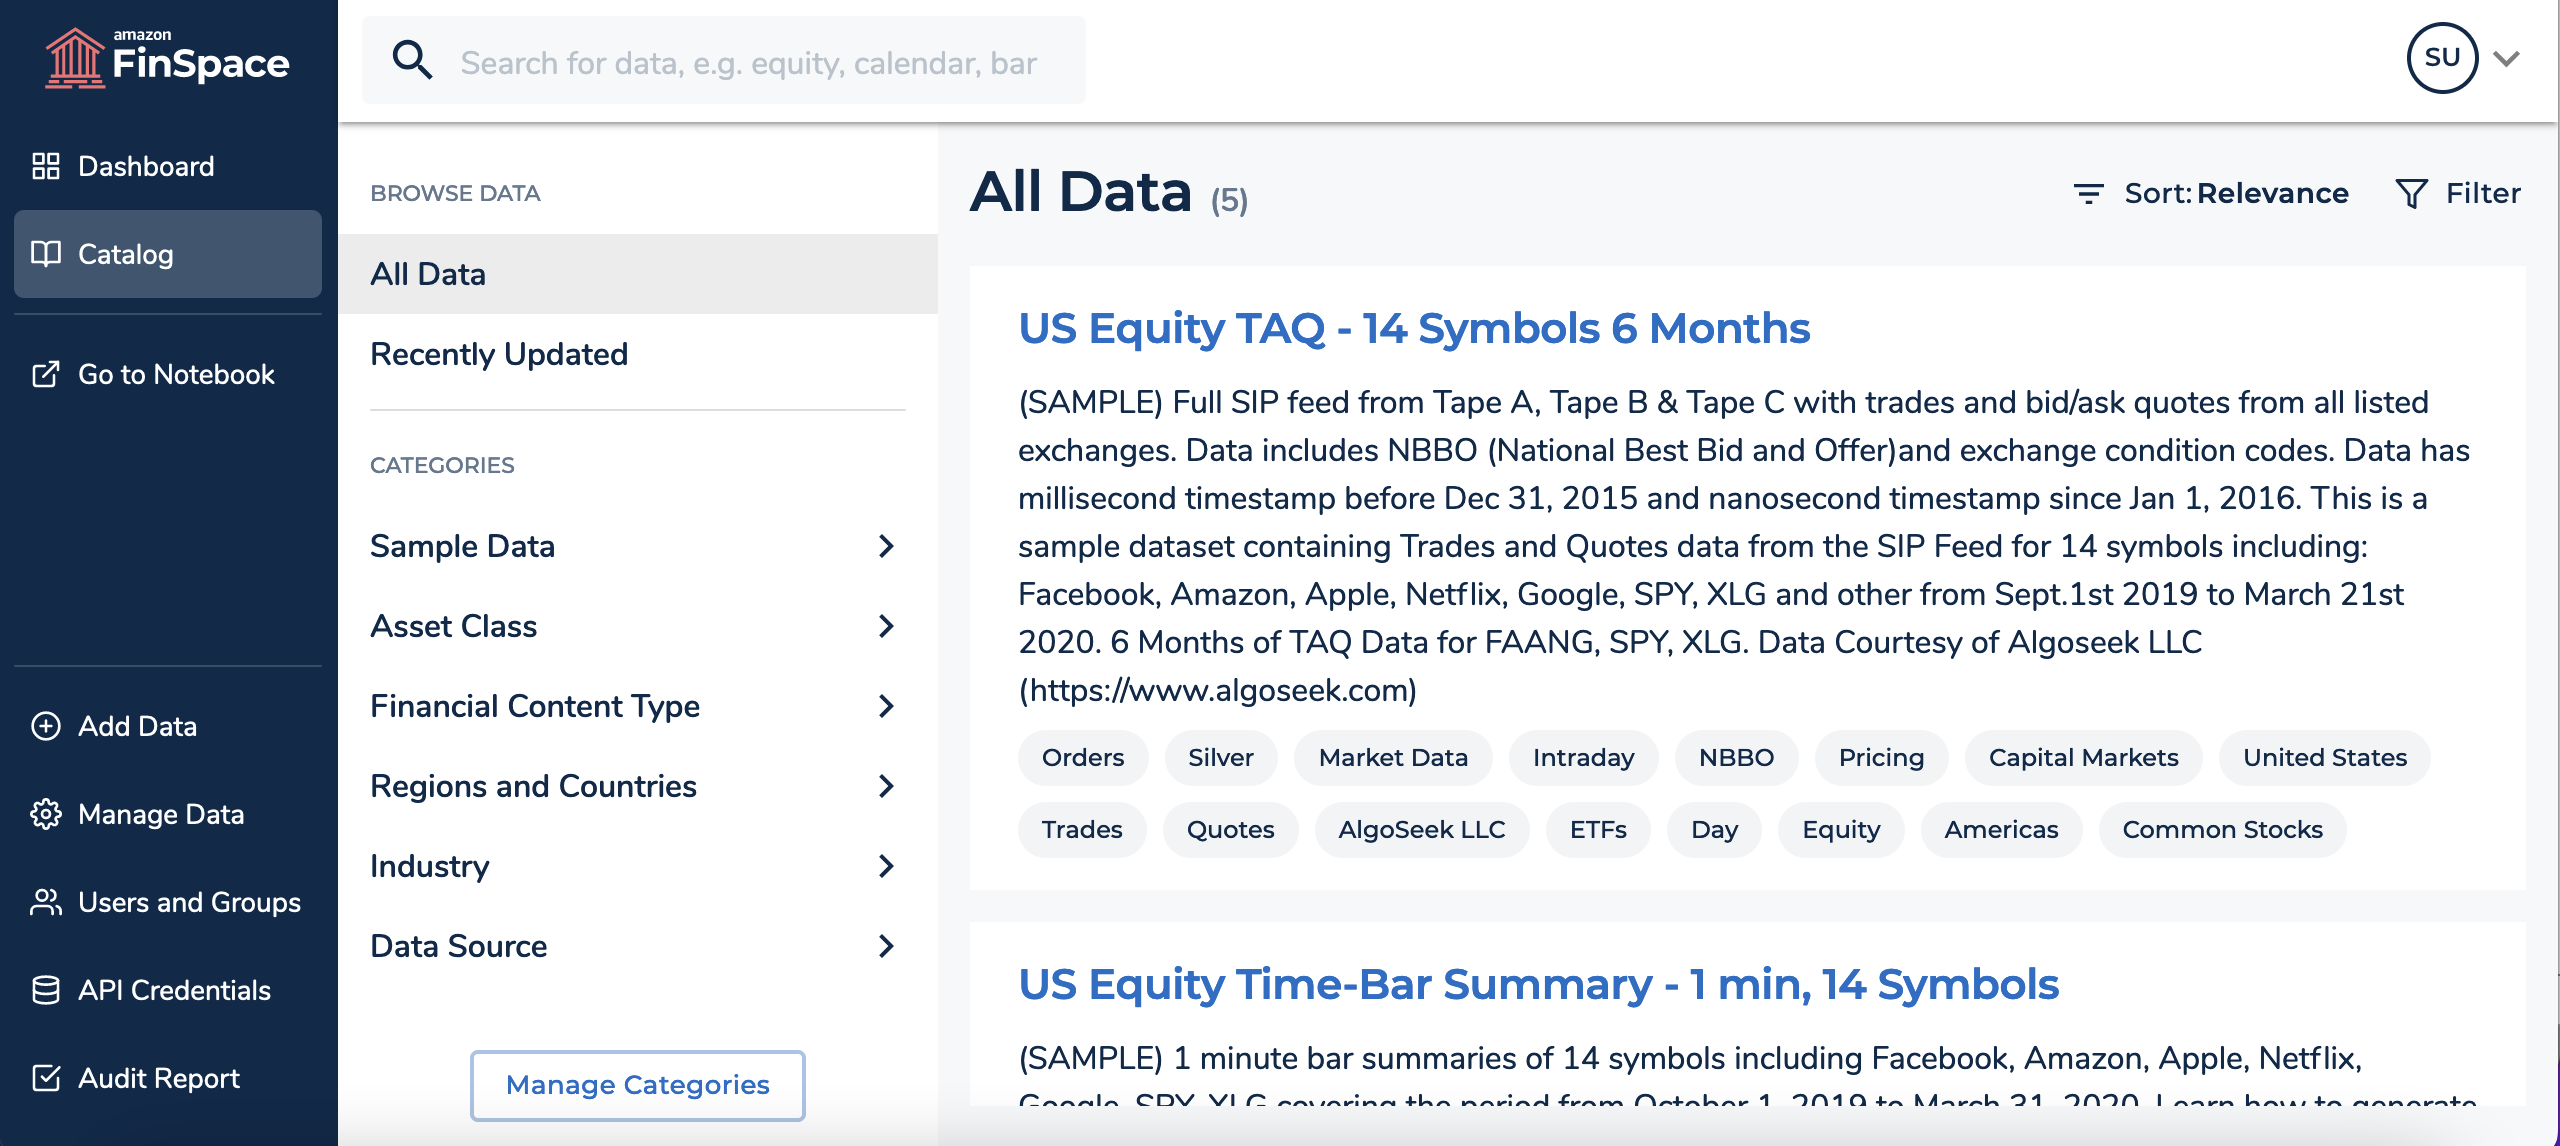Click the Silver tag
The height and width of the screenshot is (1146, 2560).
pyautogui.click(x=1221, y=758)
